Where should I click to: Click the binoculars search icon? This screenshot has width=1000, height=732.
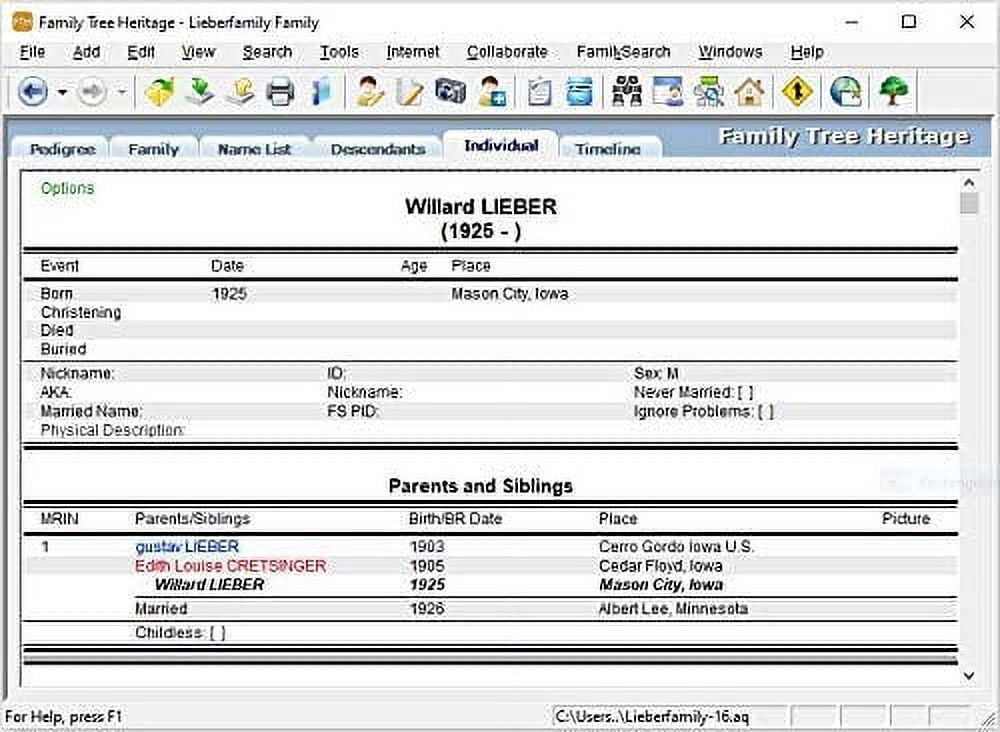click(627, 93)
